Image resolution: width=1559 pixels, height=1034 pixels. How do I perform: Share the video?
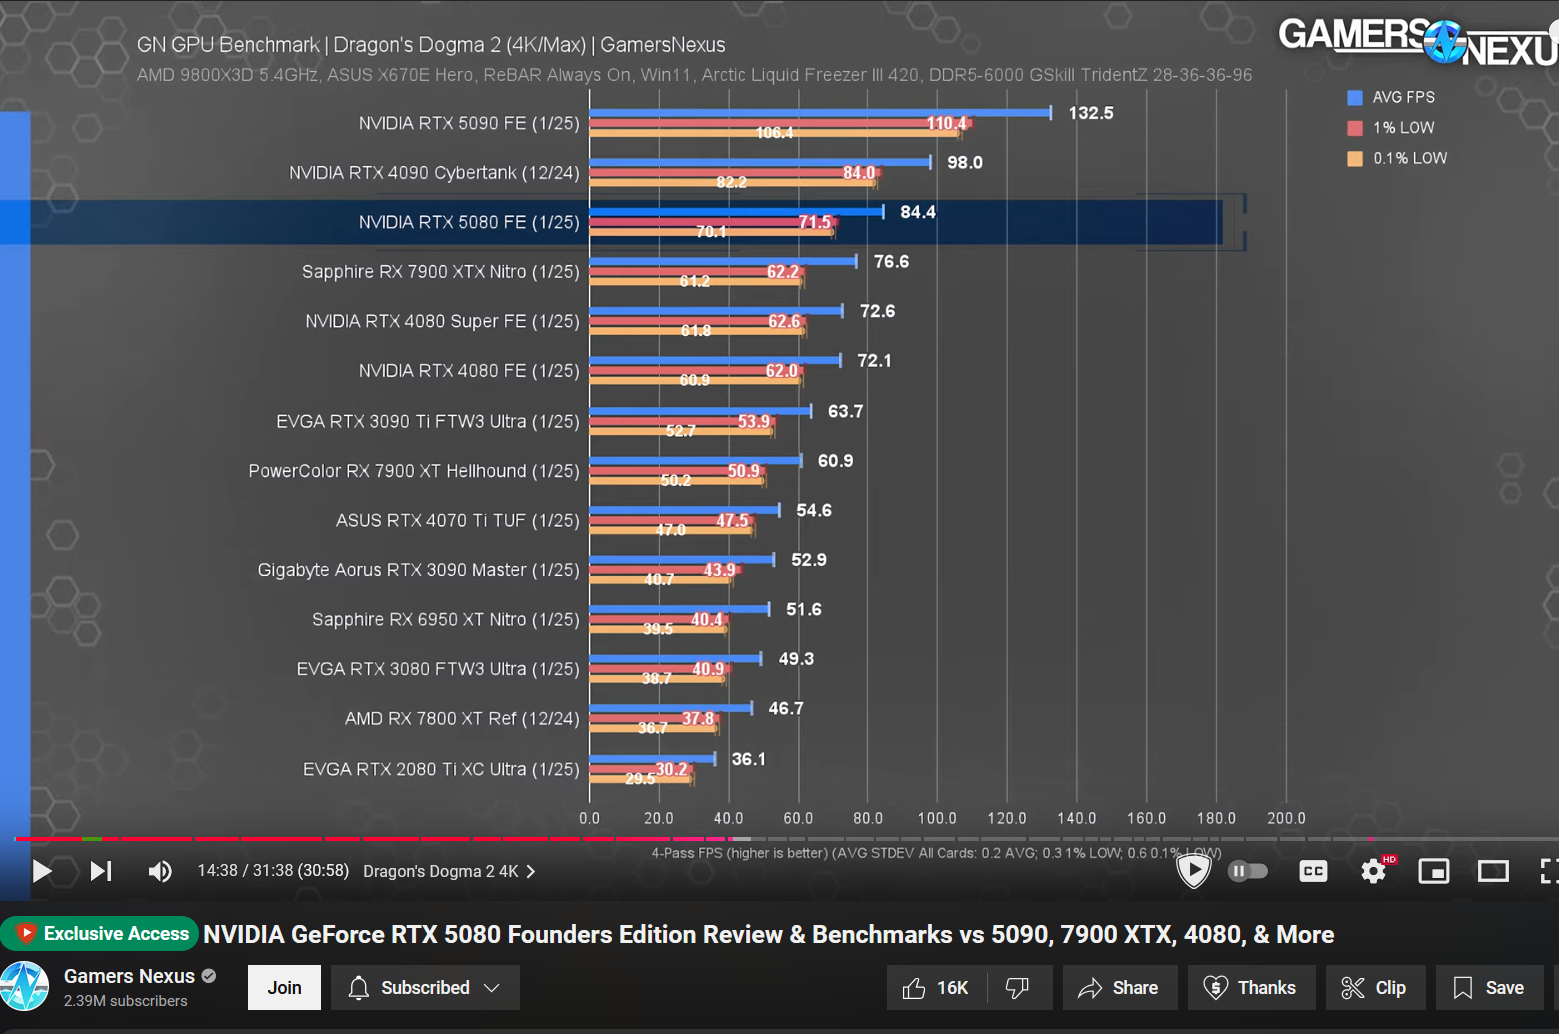pyautogui.click(x=1119, y=988)
